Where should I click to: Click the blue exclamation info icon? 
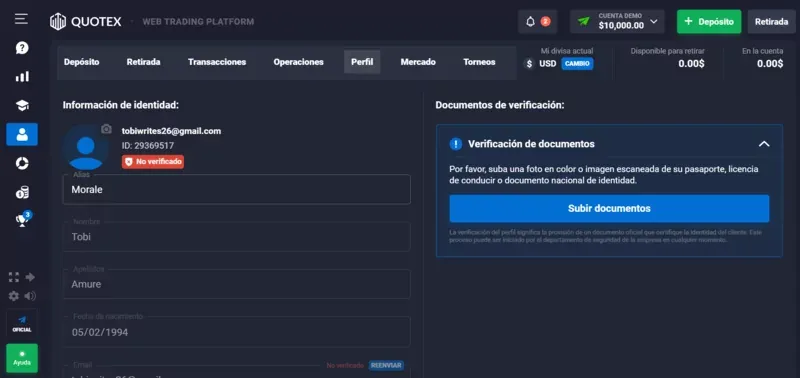coord(456,144)
